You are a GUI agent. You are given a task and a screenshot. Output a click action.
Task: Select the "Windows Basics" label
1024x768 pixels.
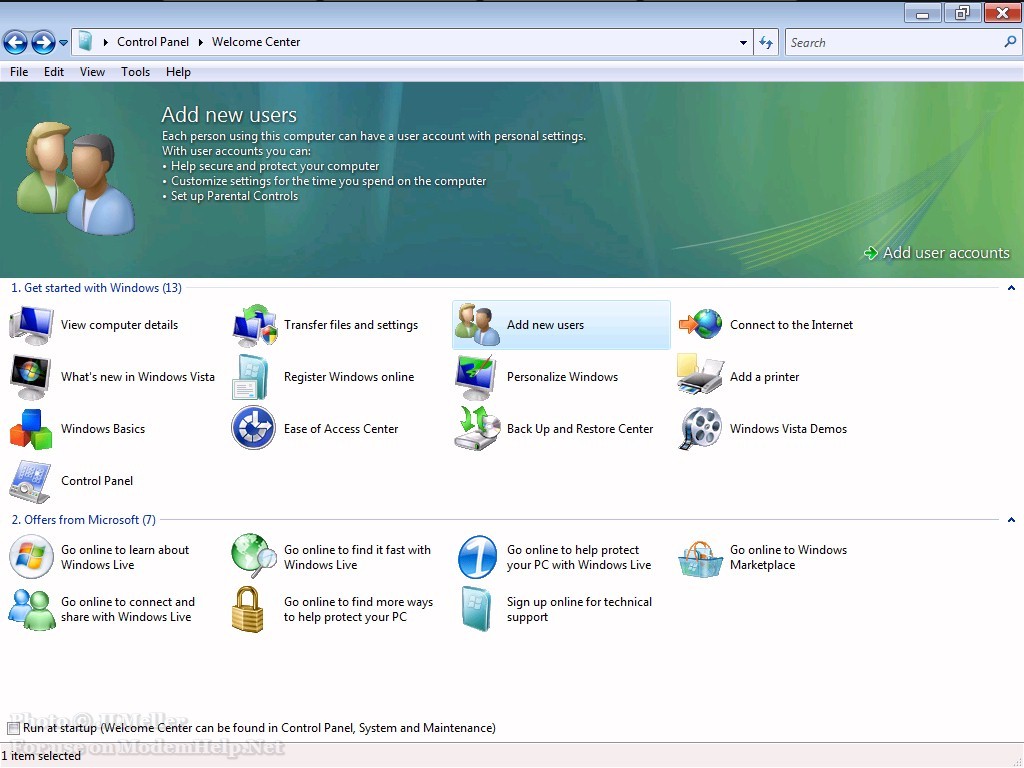pyautogui.click(x=103, y=429)
